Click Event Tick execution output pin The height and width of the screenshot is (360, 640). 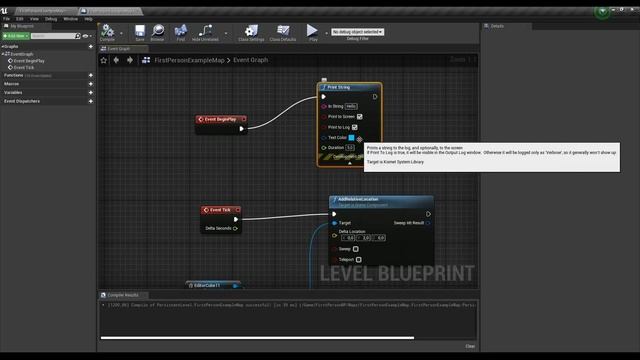pos(236,219)
